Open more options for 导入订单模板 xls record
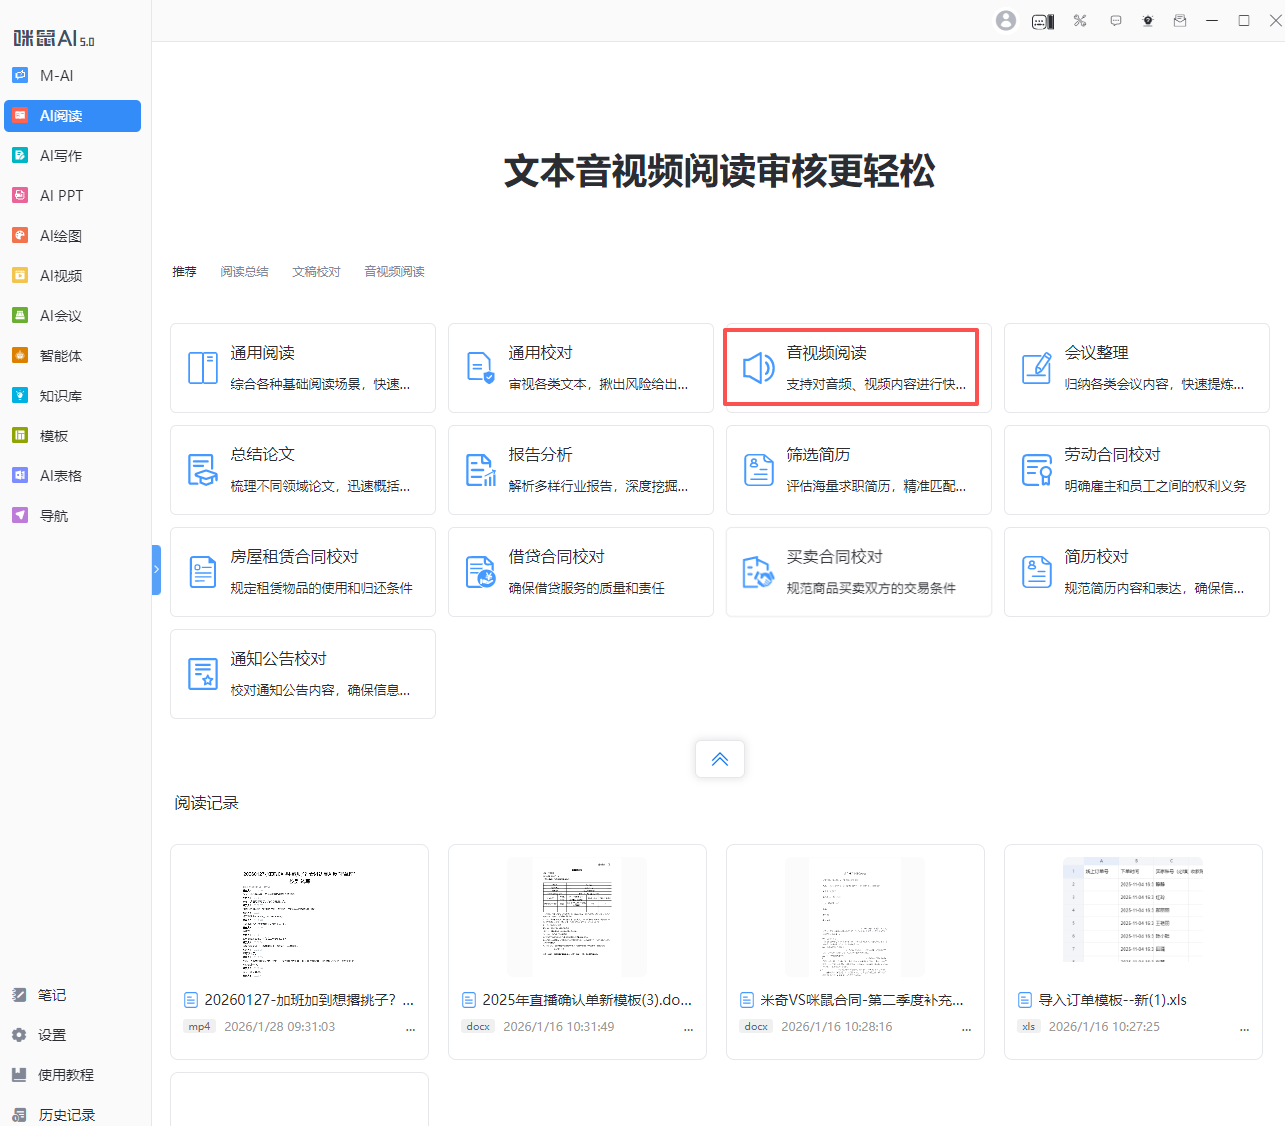Viewport: 1285px width, 1126px height. [1244, 1027]
